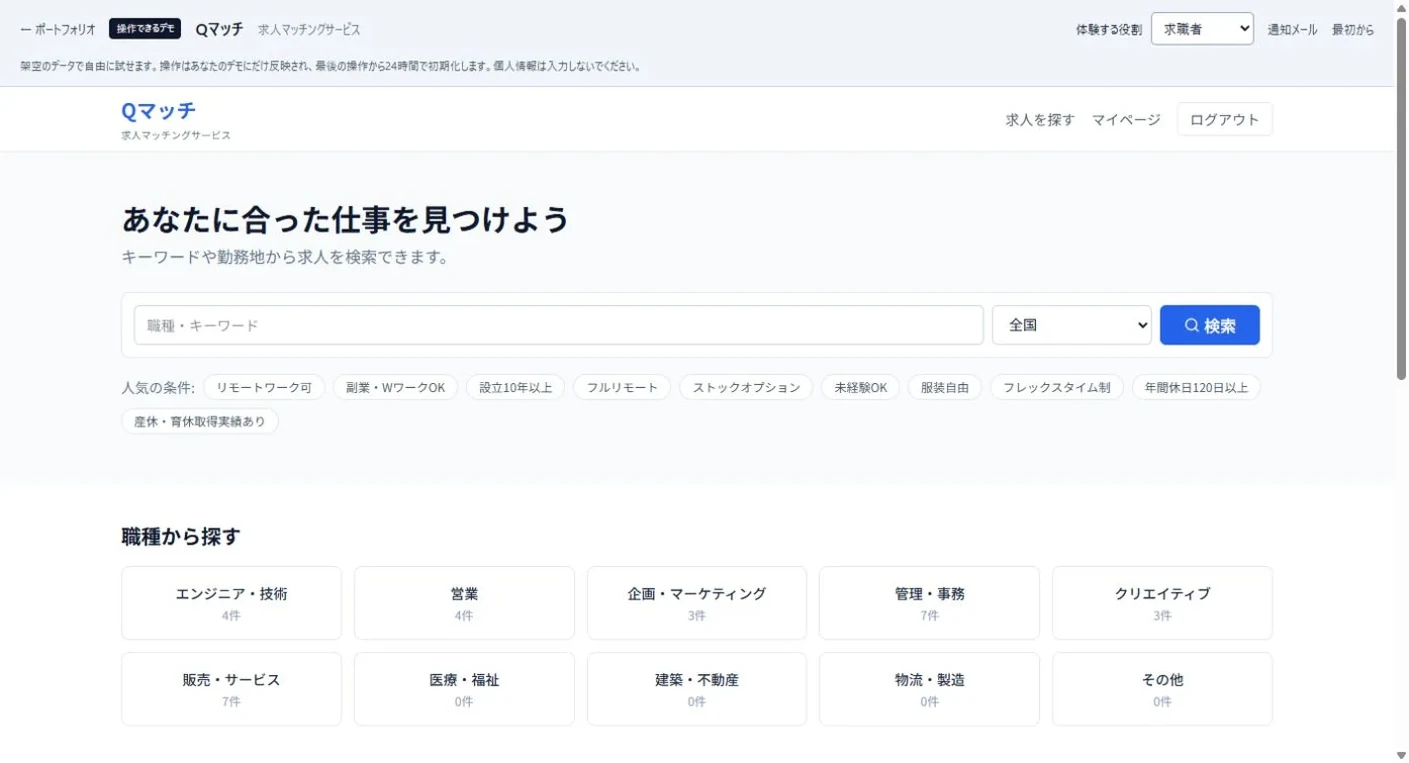Select the 未経験OK condition tag

[x=861, y=387]
